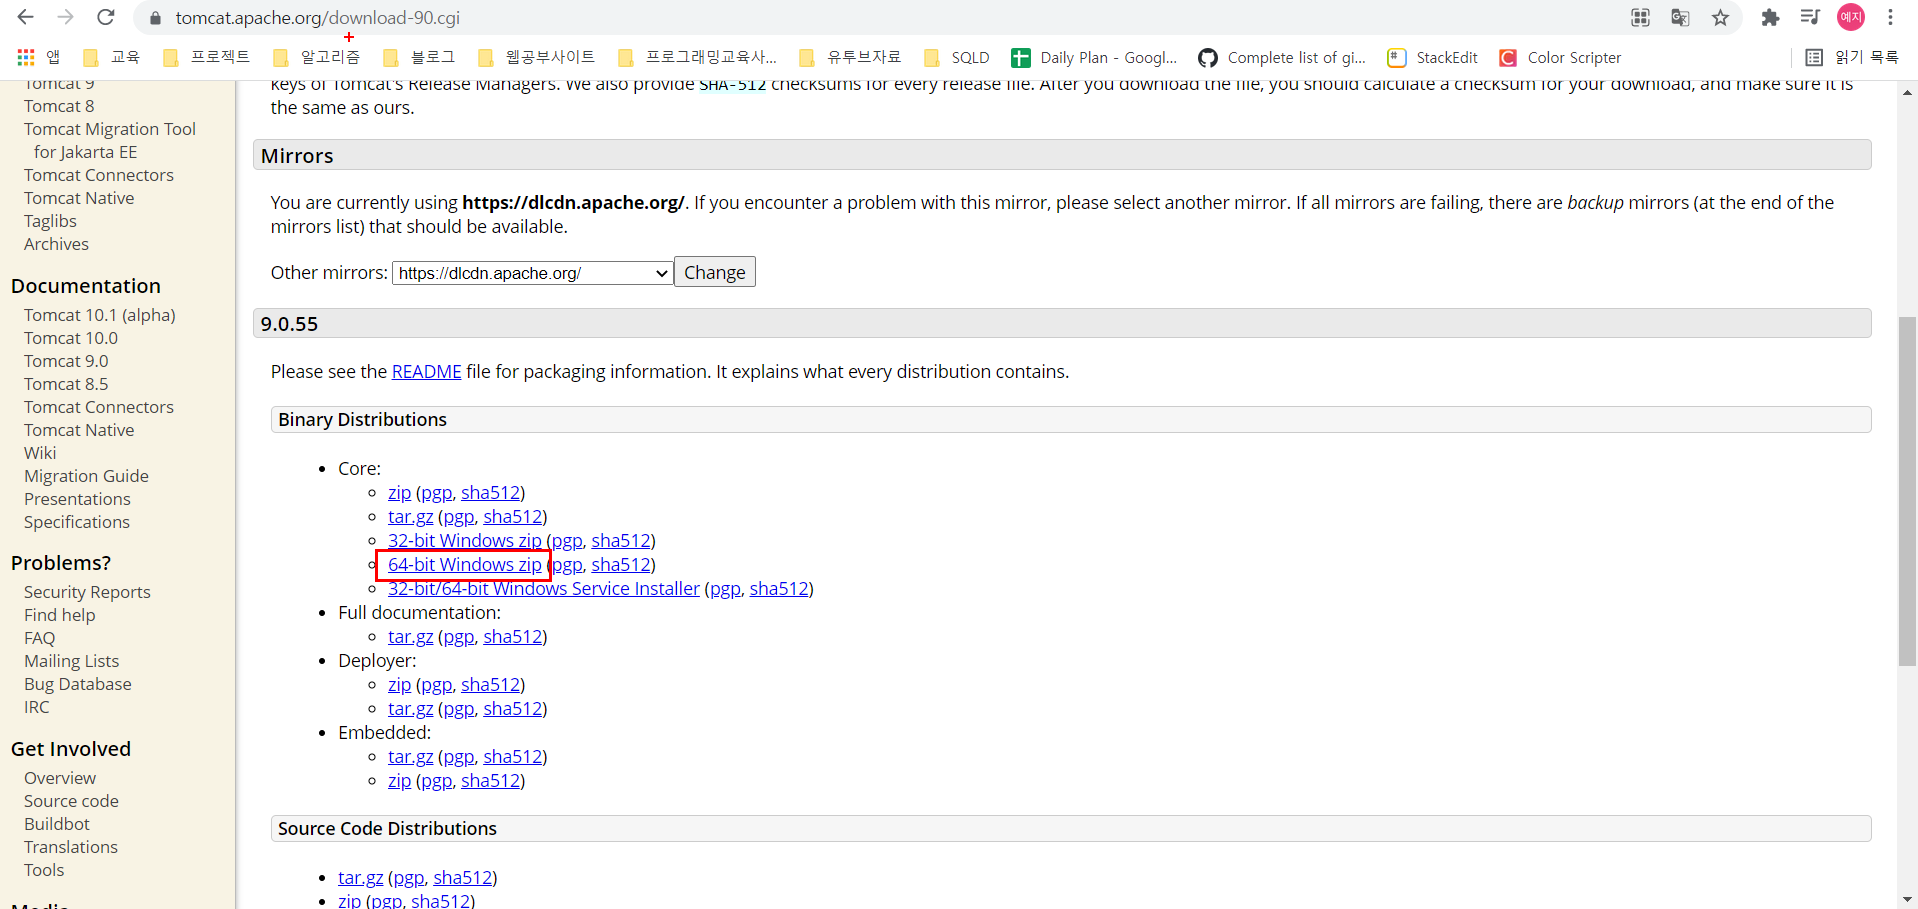Open Bug Database sidebar link
1918x909 pixels.
pyautogui.click(x=78, y=684)
